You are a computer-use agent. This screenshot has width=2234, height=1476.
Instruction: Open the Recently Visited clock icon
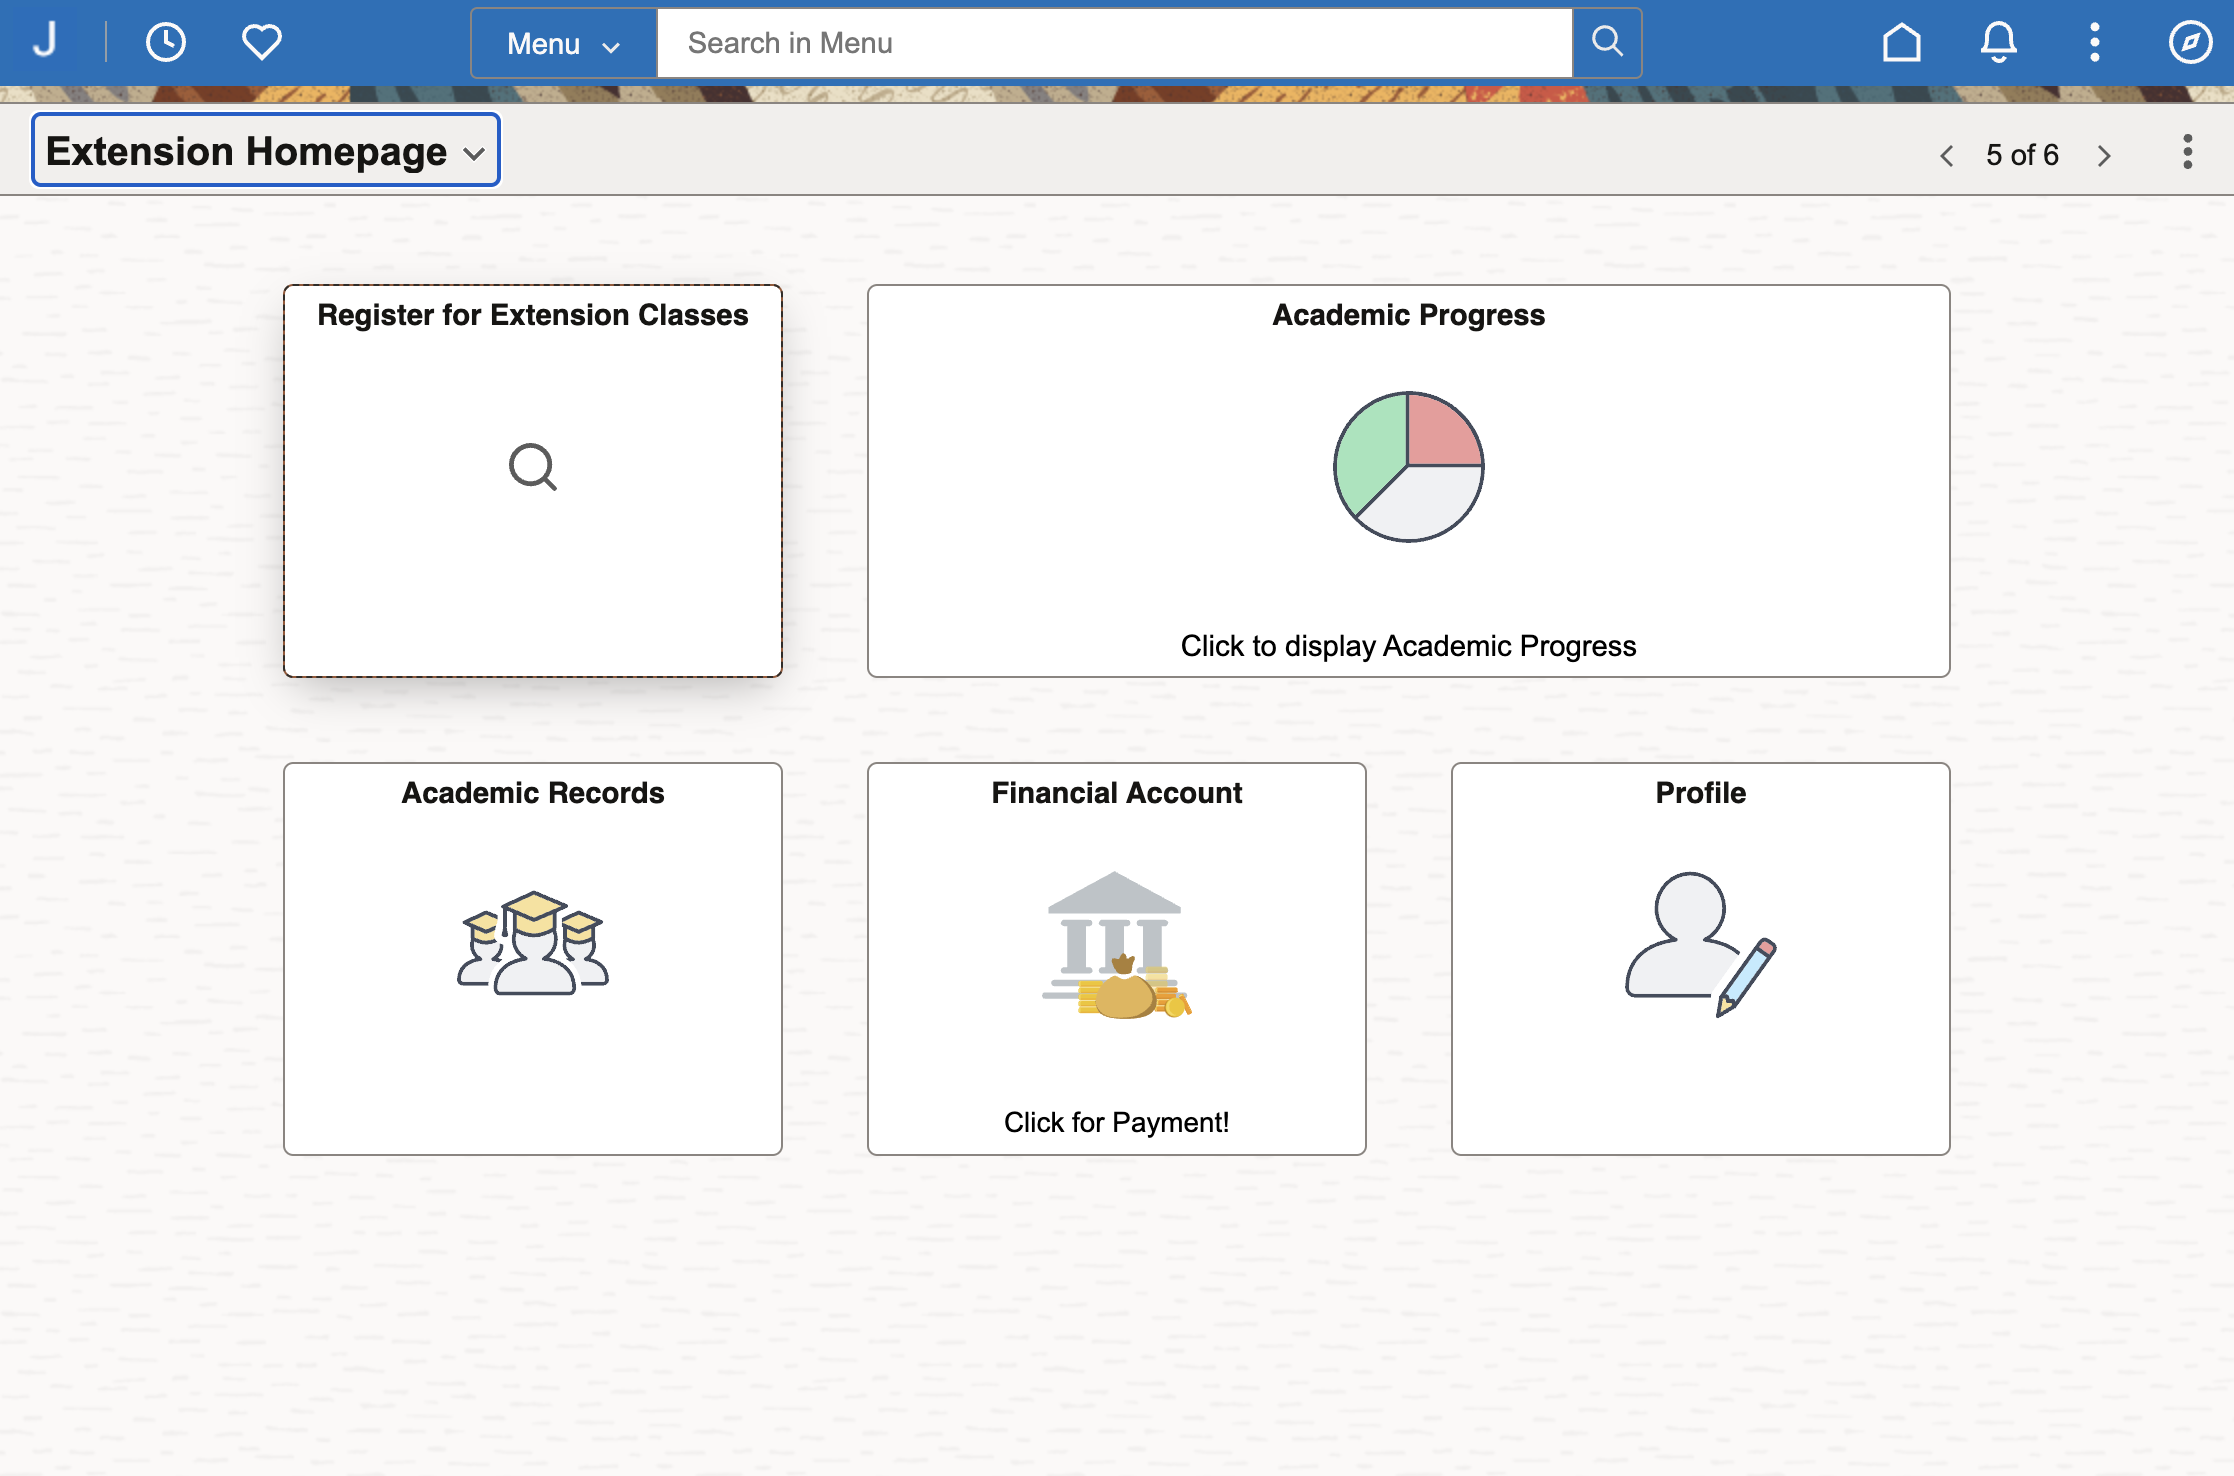pos(165,43)
